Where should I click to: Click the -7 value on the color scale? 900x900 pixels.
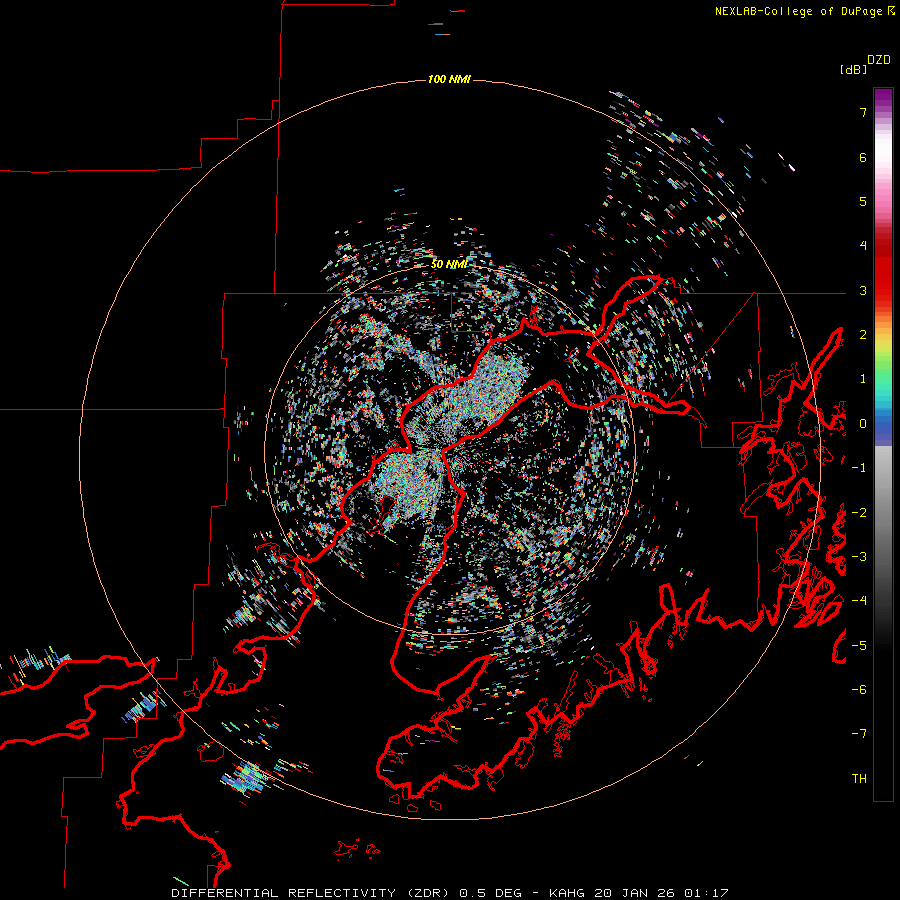(859, 734)
